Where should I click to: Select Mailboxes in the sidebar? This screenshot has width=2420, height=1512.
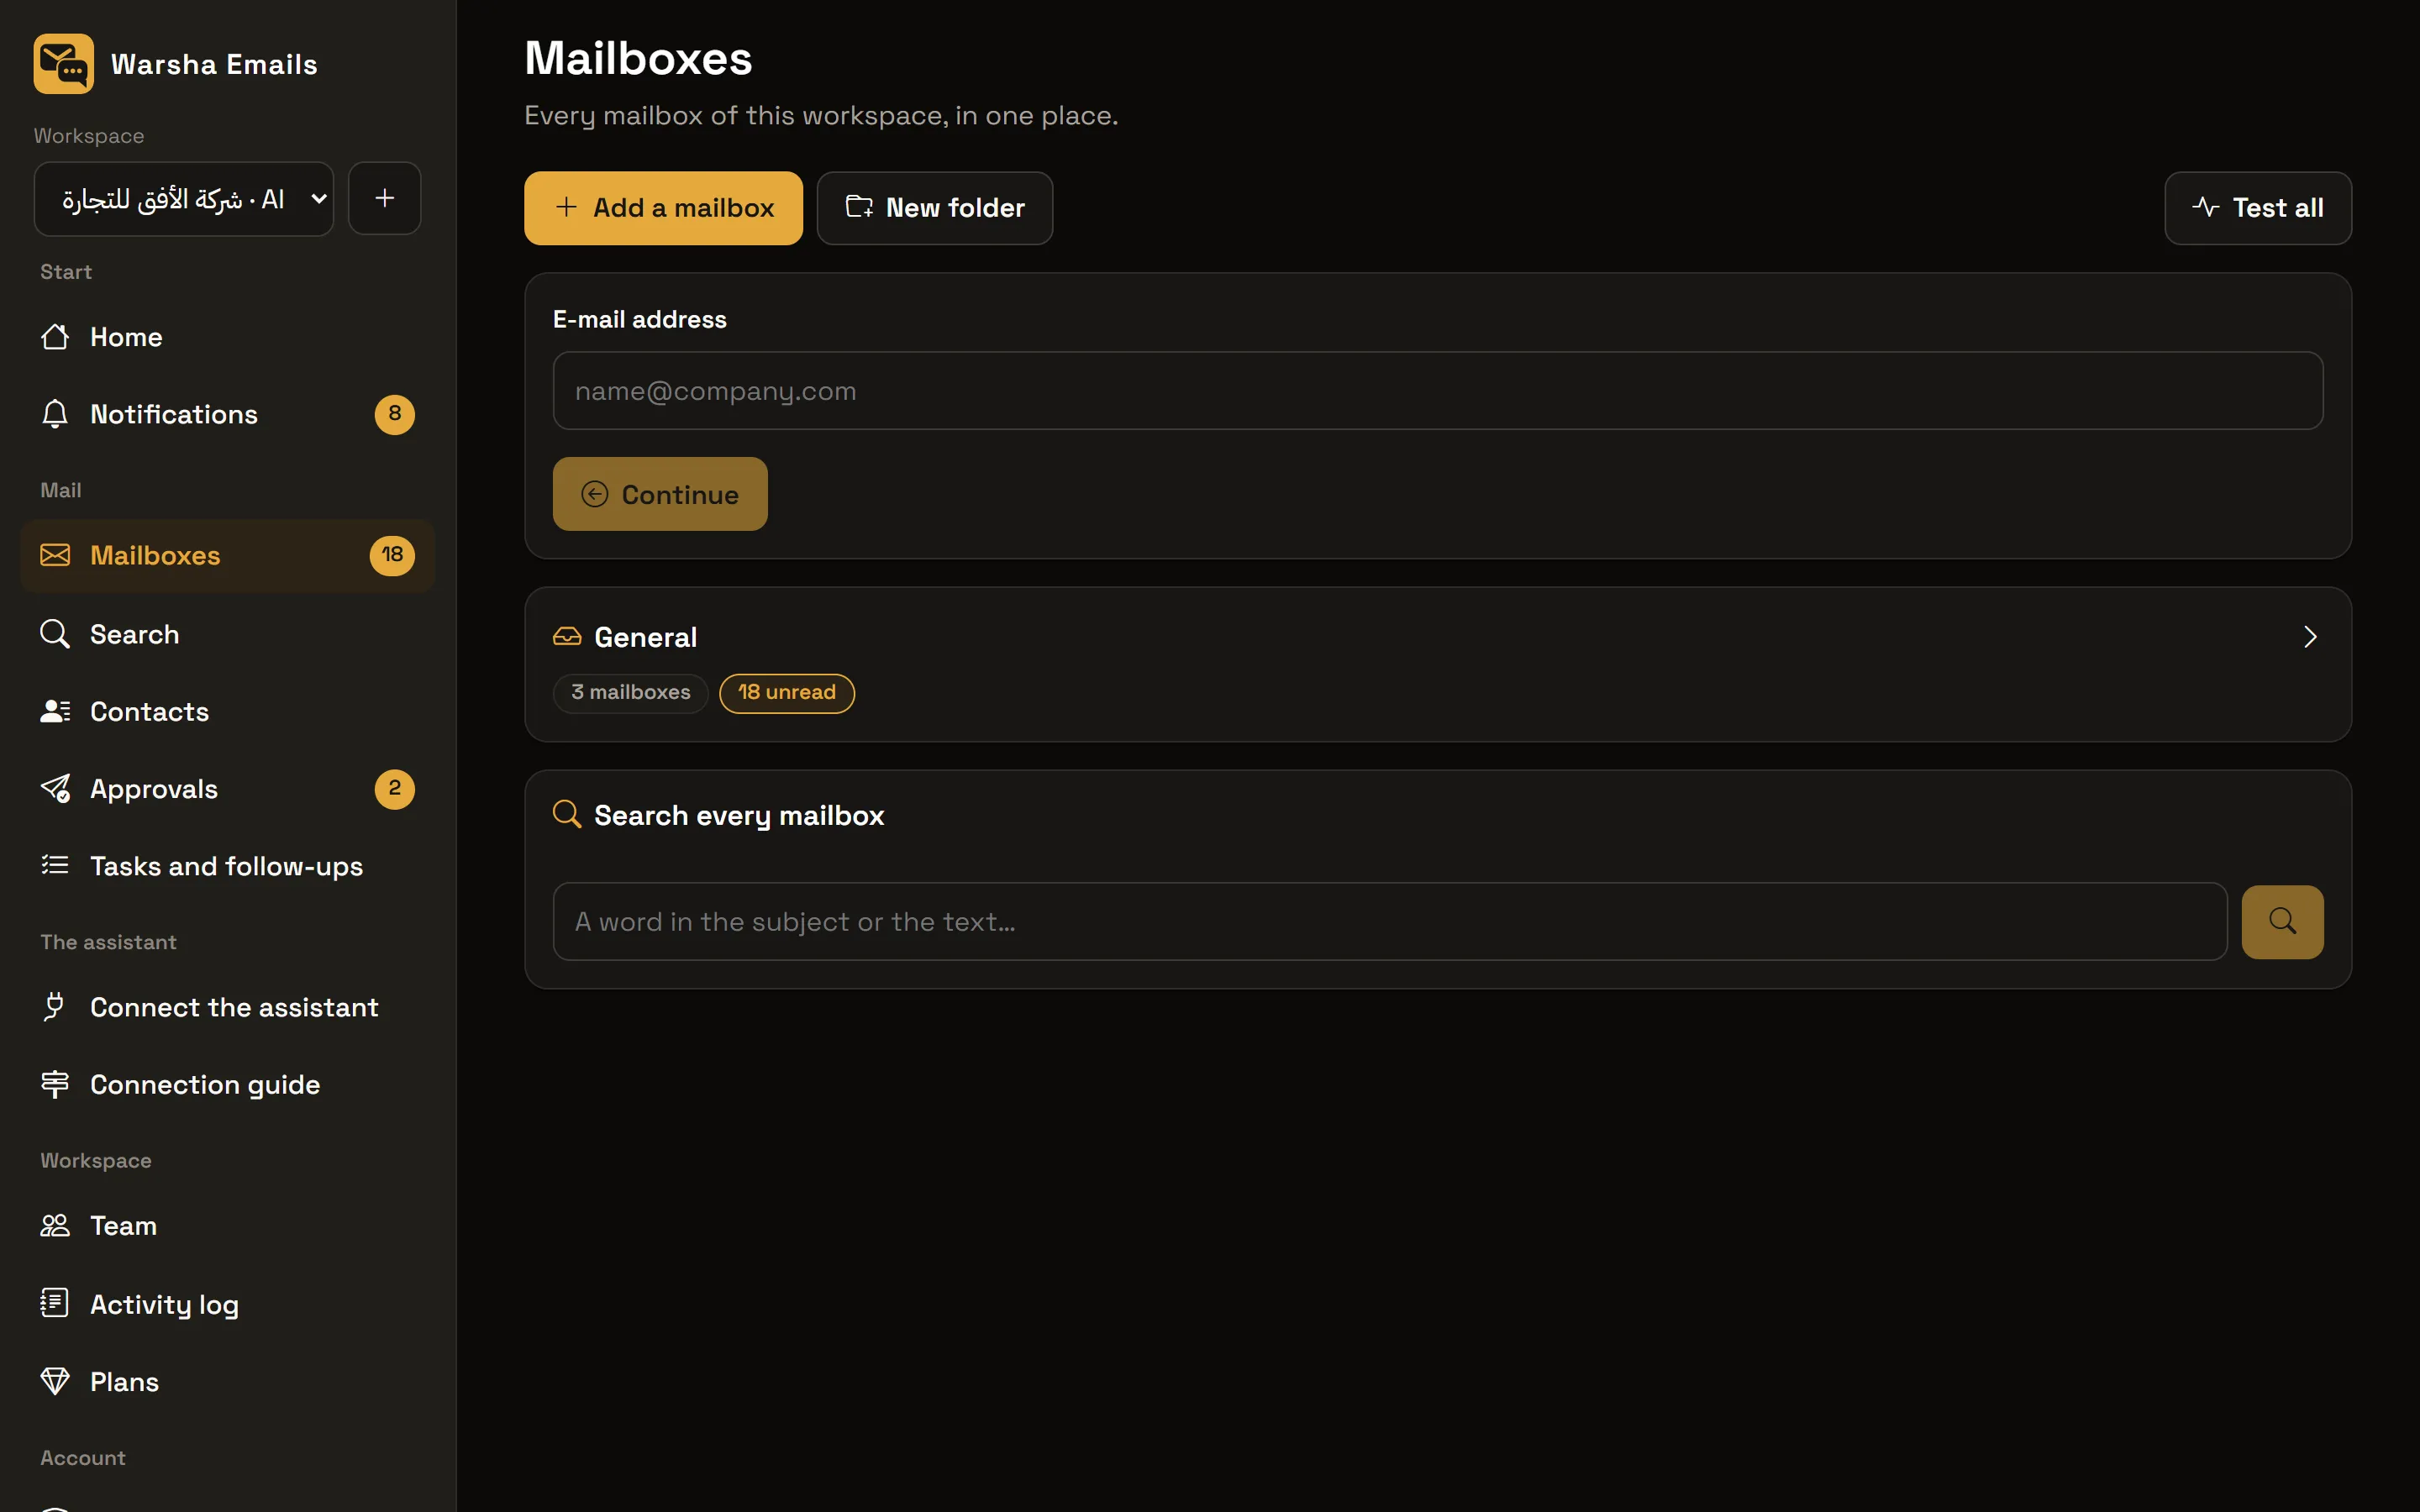coord(227,556)
